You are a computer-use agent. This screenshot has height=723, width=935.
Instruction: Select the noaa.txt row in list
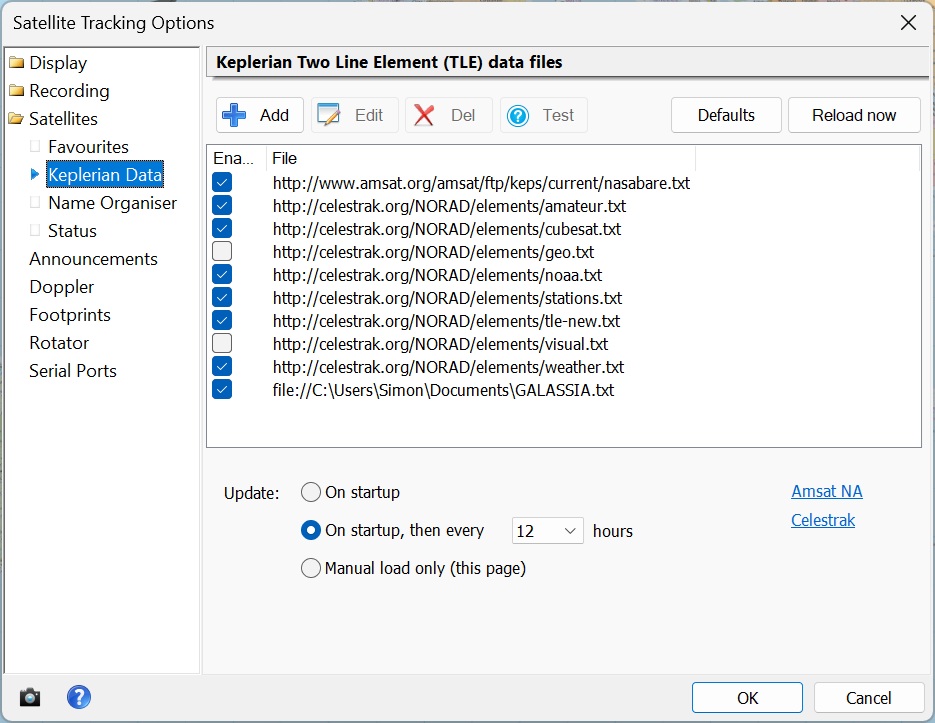tap(437, 275)
